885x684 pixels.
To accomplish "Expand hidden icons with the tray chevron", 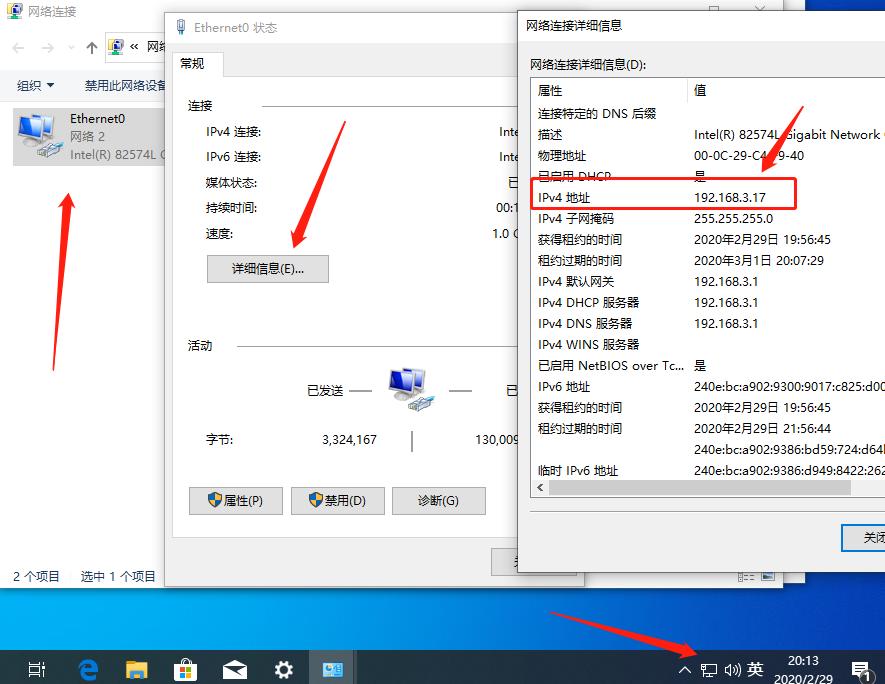I will coord(685,669).
